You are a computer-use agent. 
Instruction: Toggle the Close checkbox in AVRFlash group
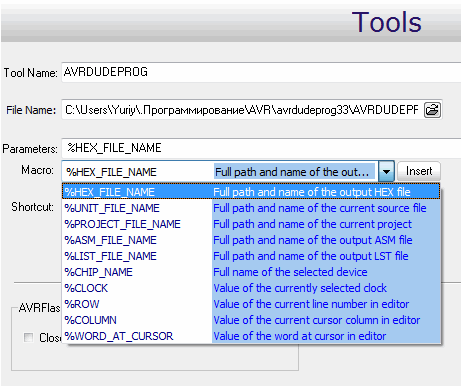pyautogui.click(x=28, y=338)
